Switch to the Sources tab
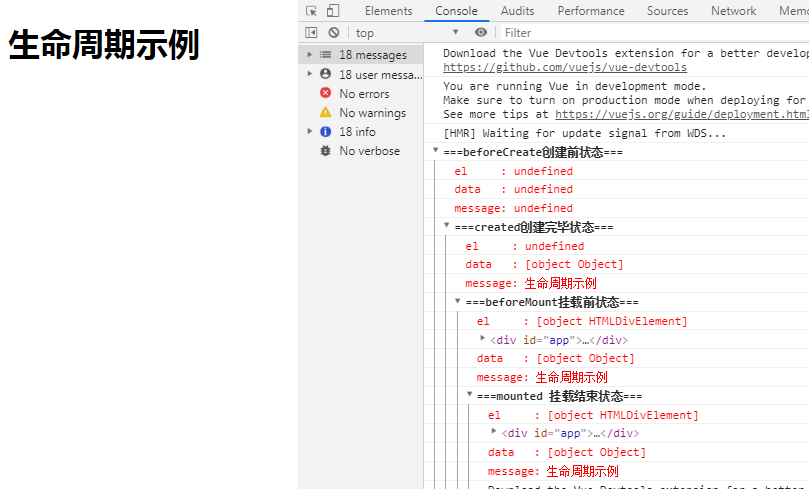 coord(667,11)
